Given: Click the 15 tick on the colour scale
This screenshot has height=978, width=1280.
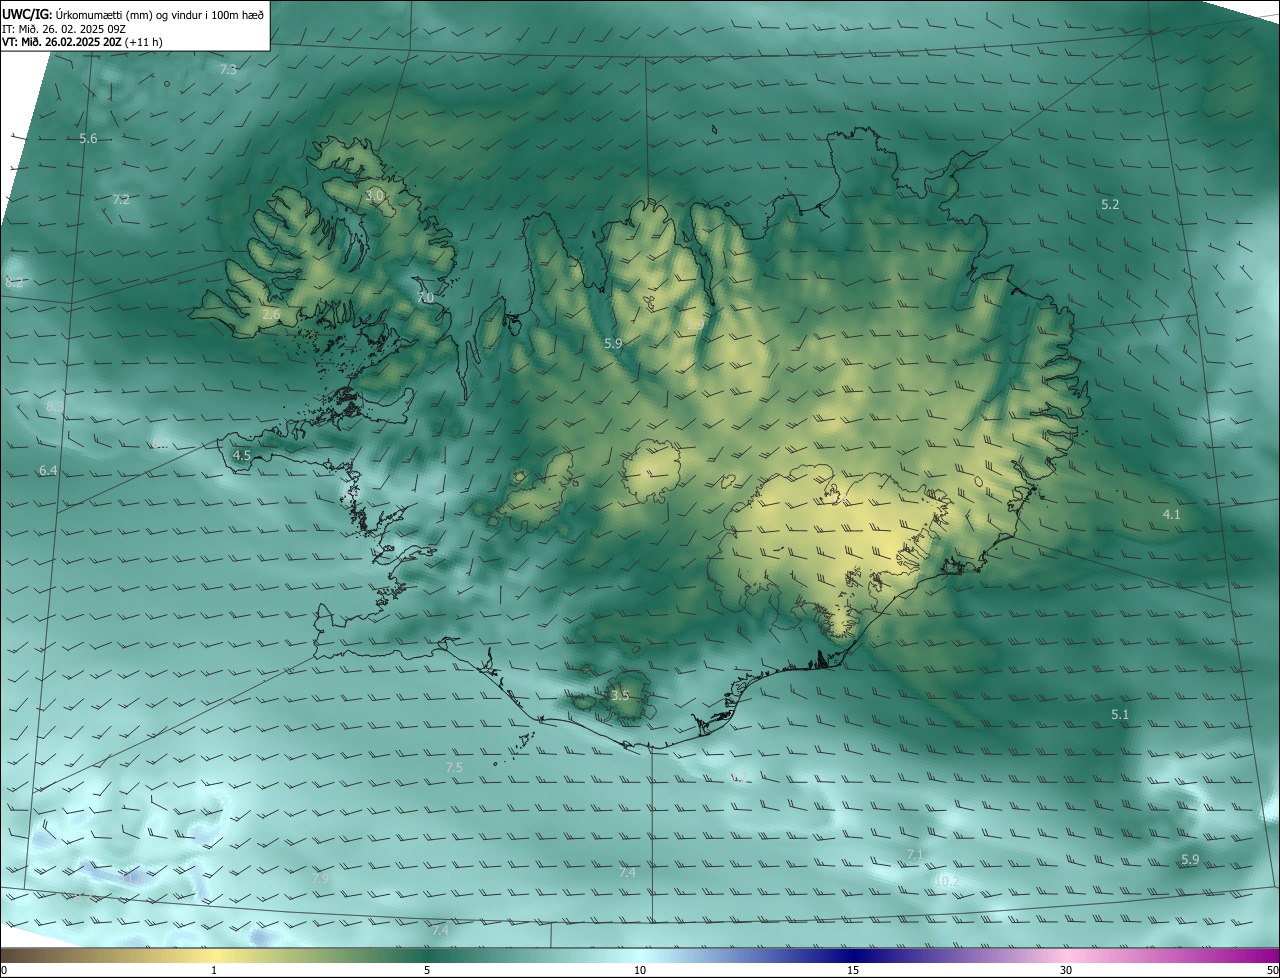Looking at the screenshot, I should pos(853,970).
